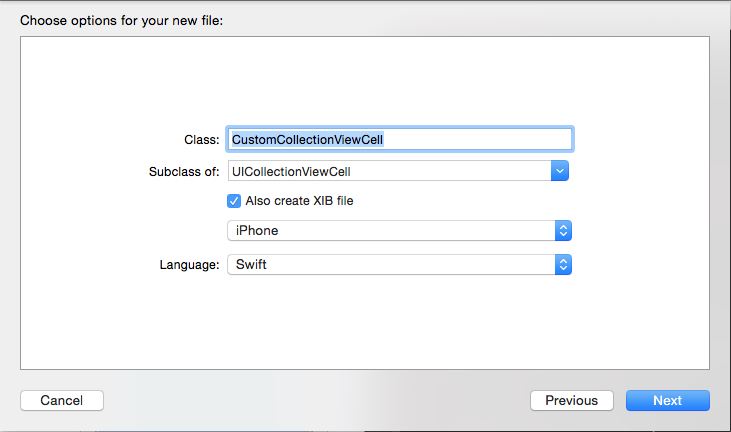The image size is (731, 432).
Task: Uncheck the Also create XIB file checkbox
Action: 234,201
